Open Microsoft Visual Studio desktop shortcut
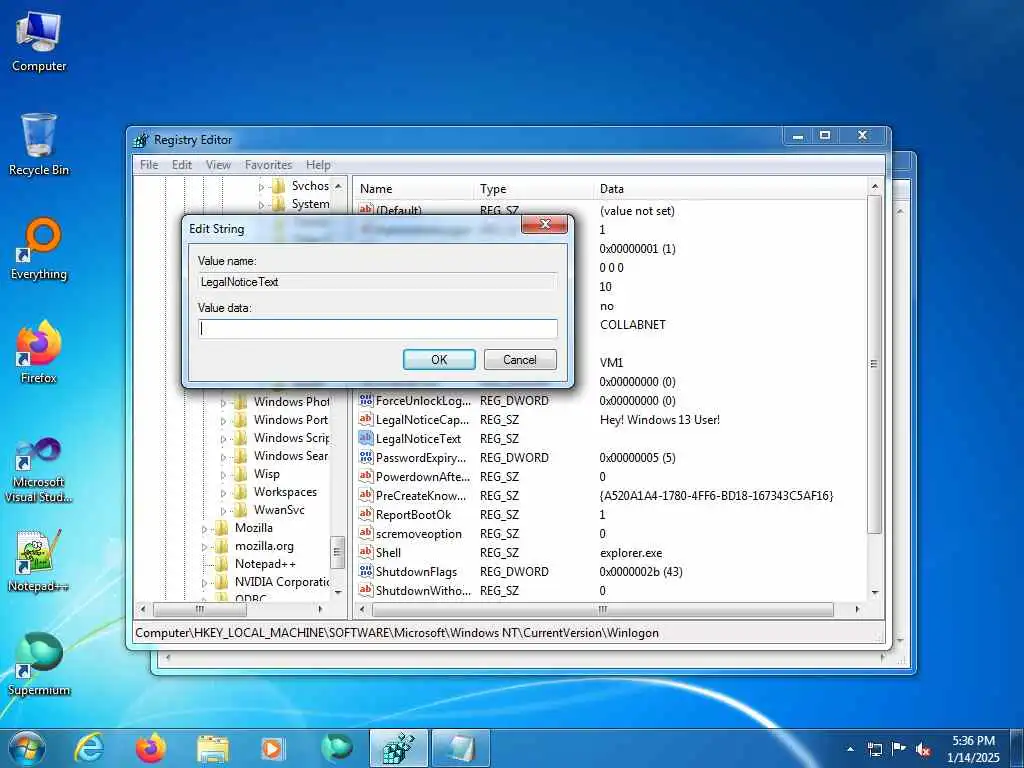This screenshot has height=768, width=1024. (x=39, y=470)
